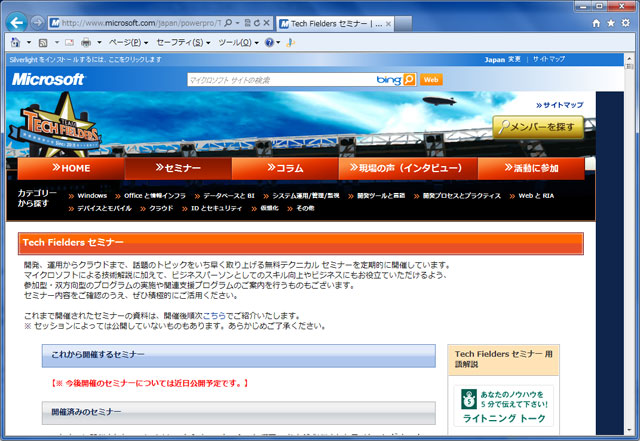Toggle the Compatibility View icon in address bar
Viewport: 640px width, 441px height.
pyautogui.click(x=248, y=23)
